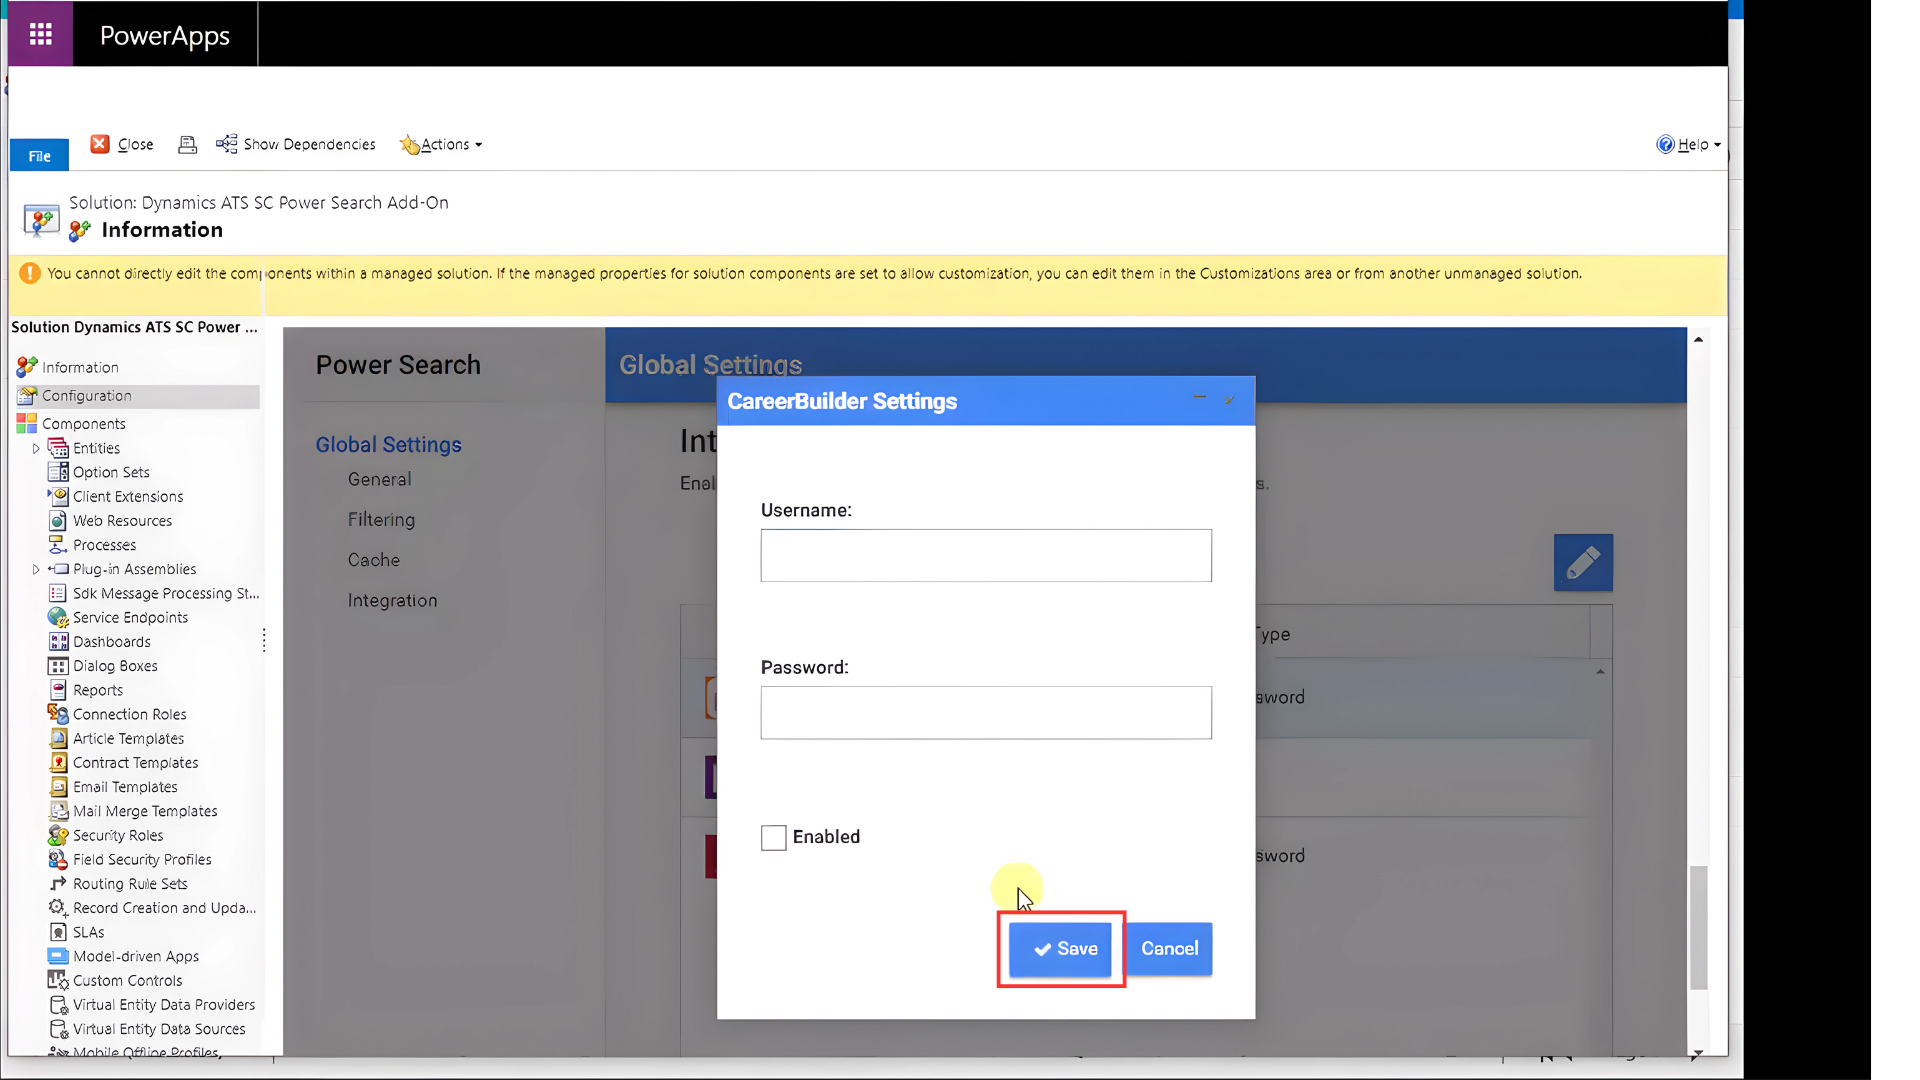Click Save in CareerBuilder Settings
The image size is (1920, 1080).
click(x=1060, y=950)
